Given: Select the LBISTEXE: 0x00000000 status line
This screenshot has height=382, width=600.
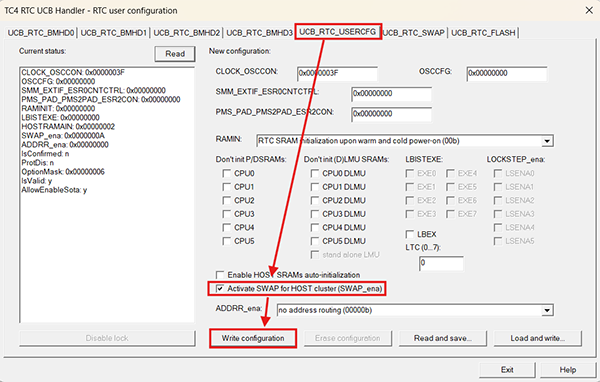Looking at the screenshot, I should [60, 118].
